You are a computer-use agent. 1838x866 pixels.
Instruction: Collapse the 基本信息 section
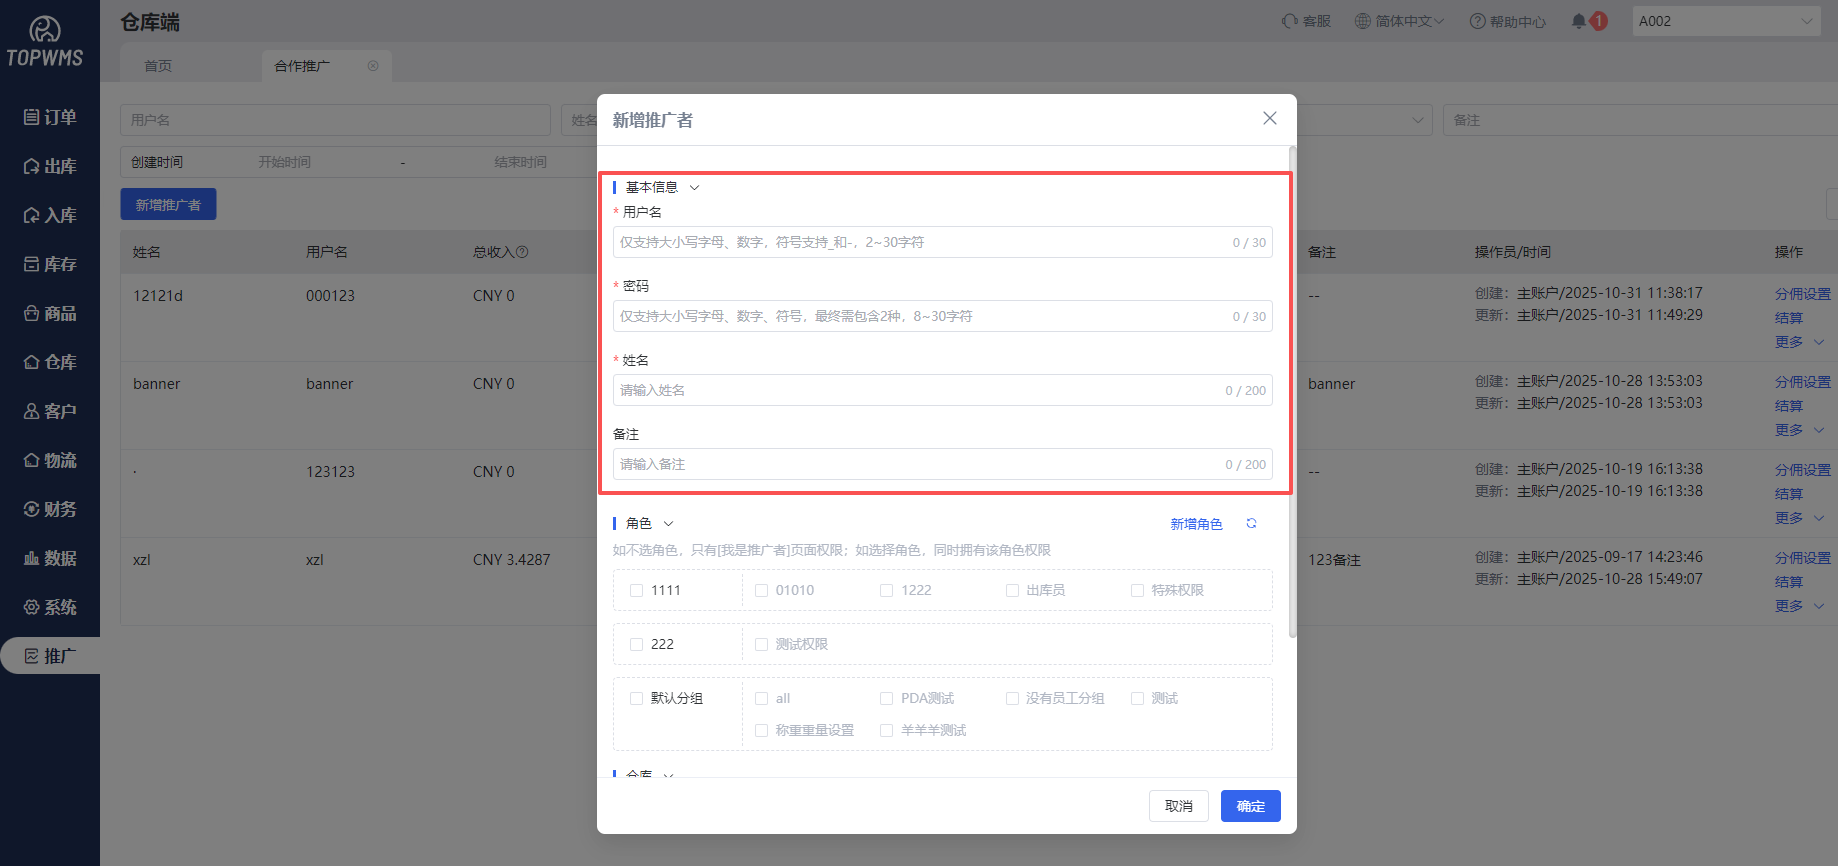tap(695, 188)
